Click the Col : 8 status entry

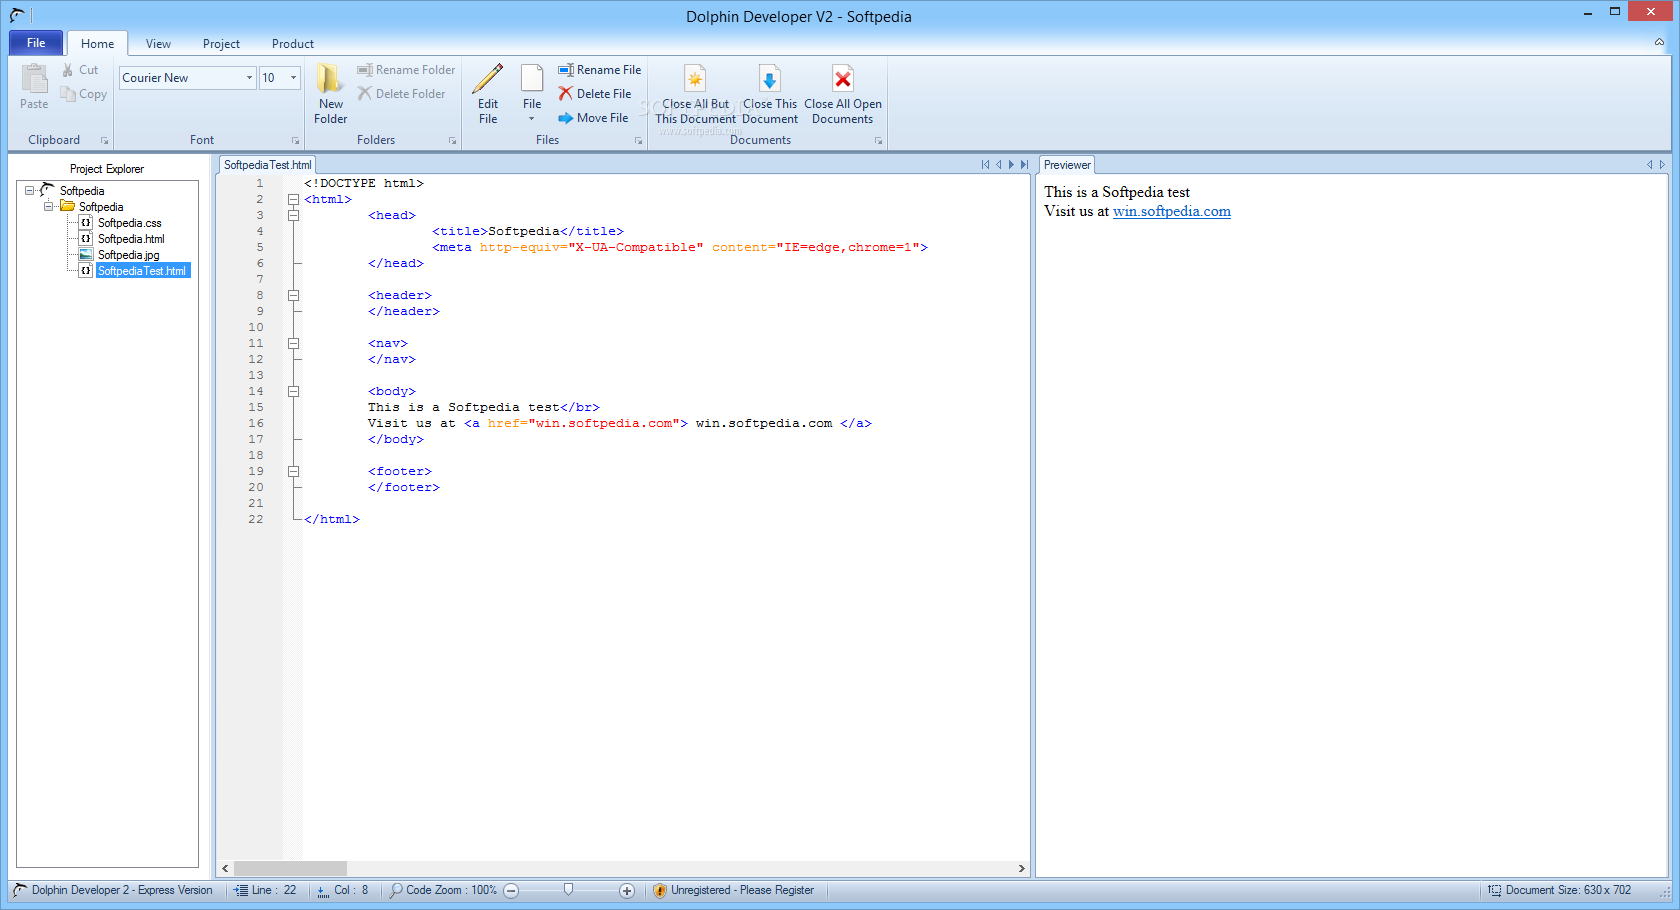click(342, 890)
